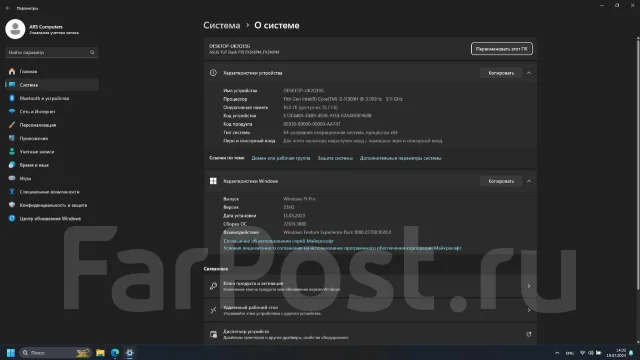Copy device specifications with Копировать
This screenshot has width=640, height=360.
501,73
